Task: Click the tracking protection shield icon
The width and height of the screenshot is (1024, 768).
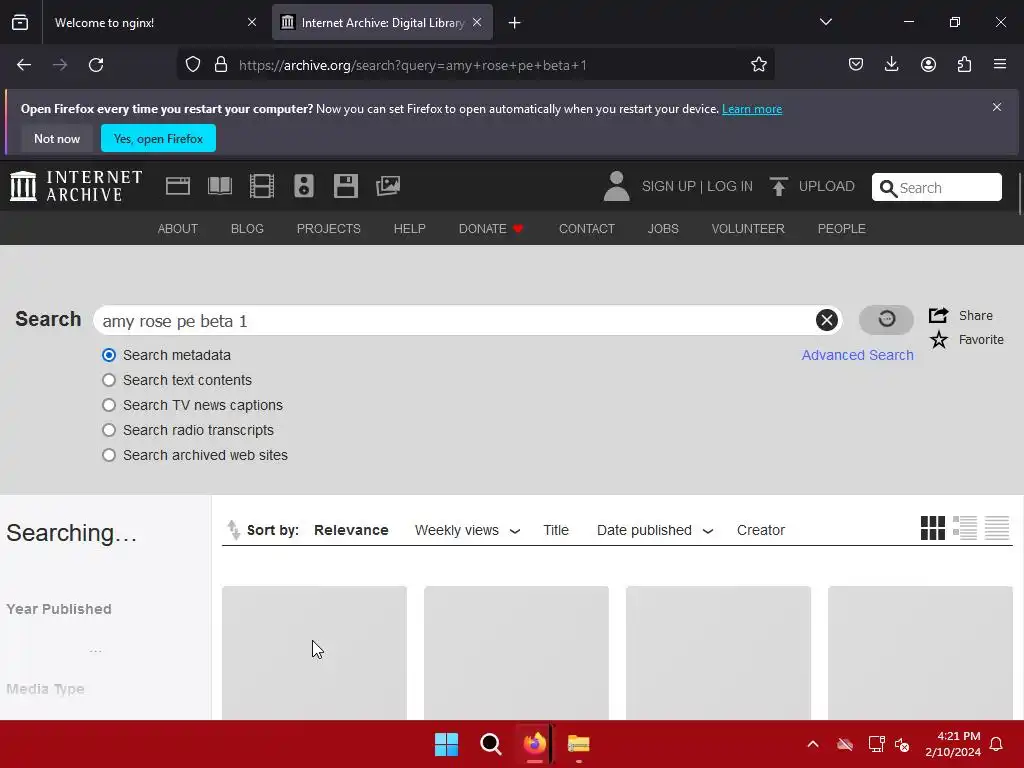Action: point(193,65)
